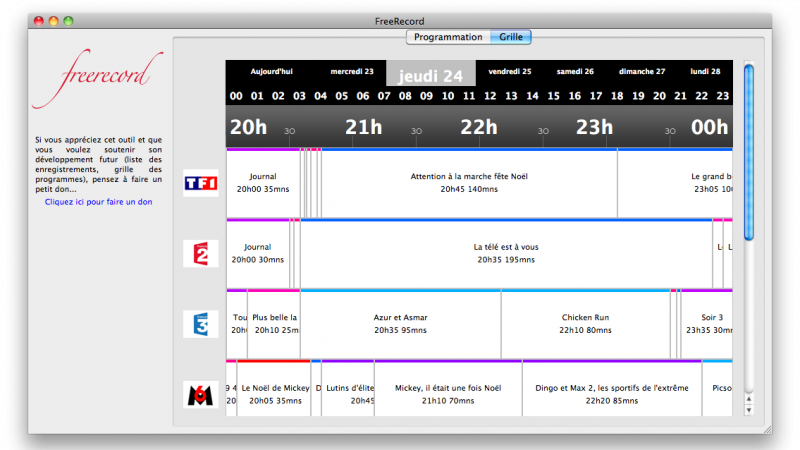Select 'La télé est à vous' program
Screen dimensions: 800x450
pos(506,254)
